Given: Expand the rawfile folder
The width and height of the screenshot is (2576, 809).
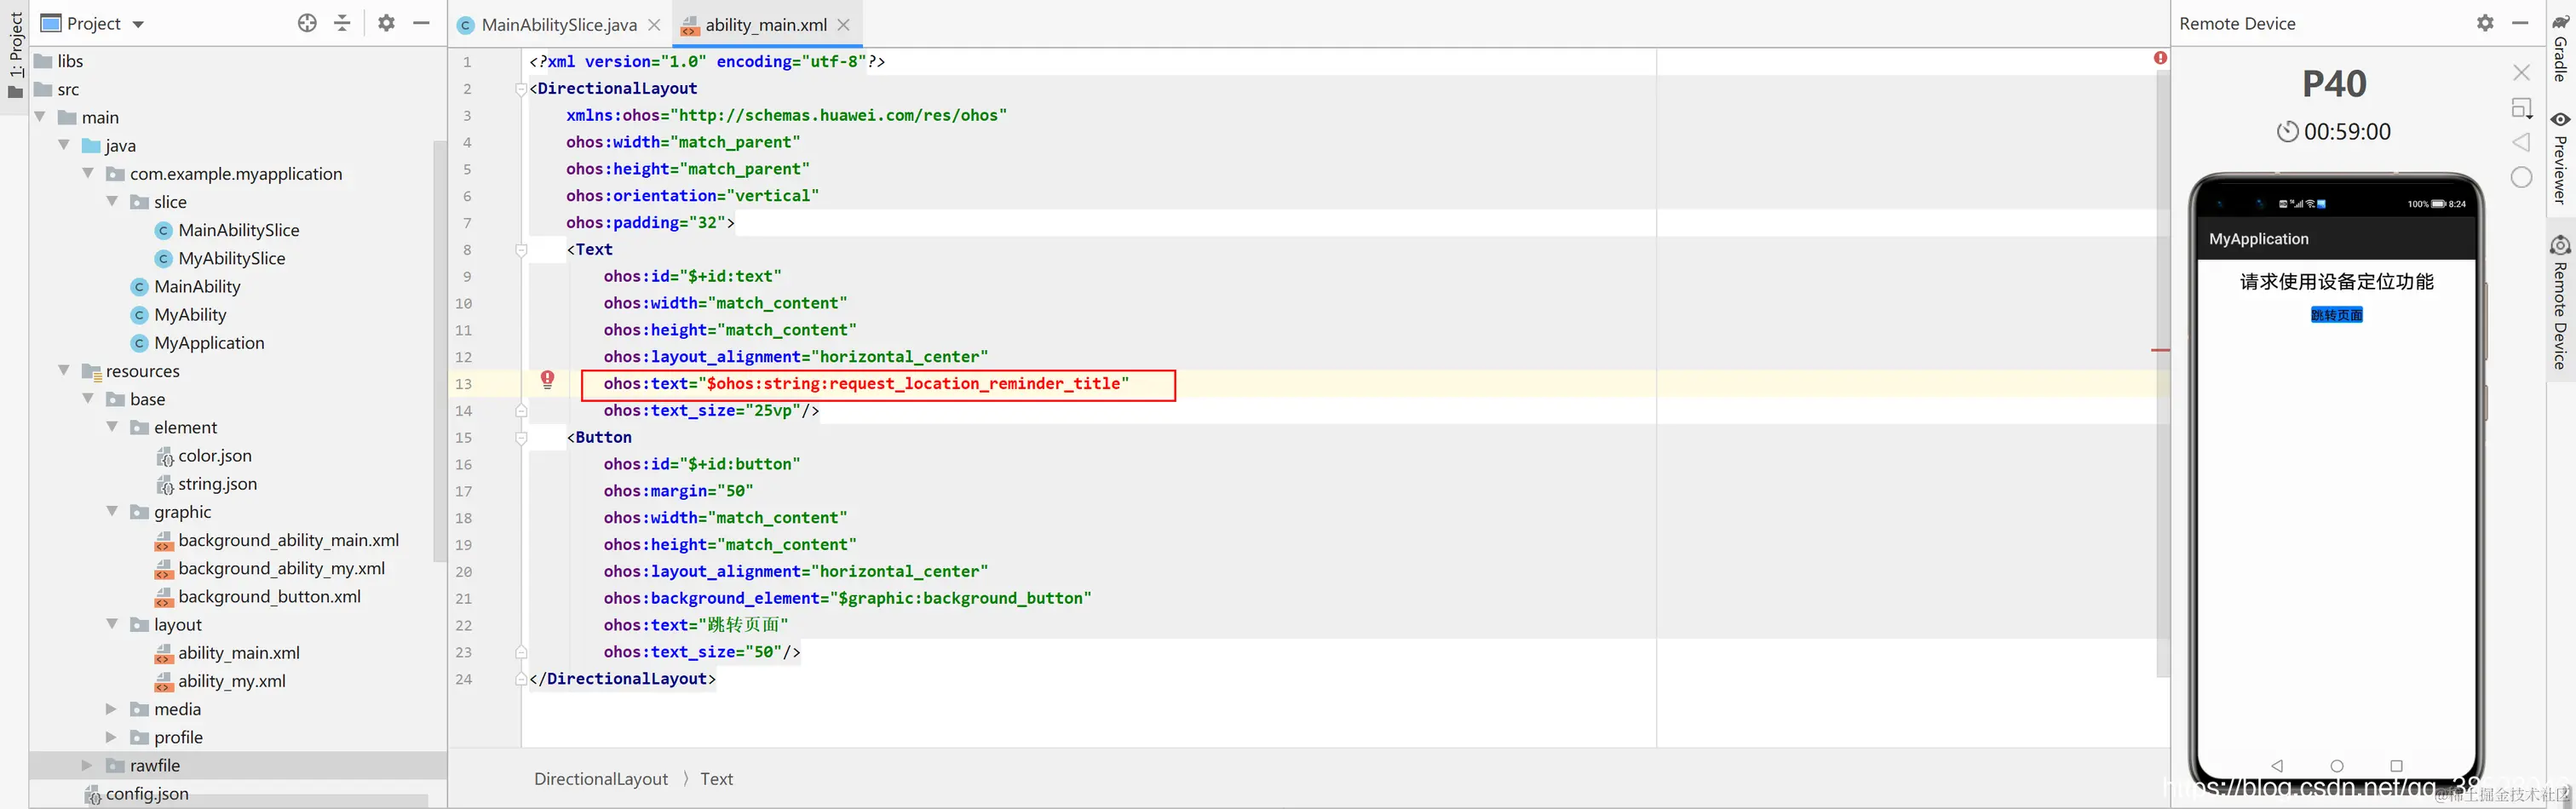Looking at the screenshot, I should (86, 765).
